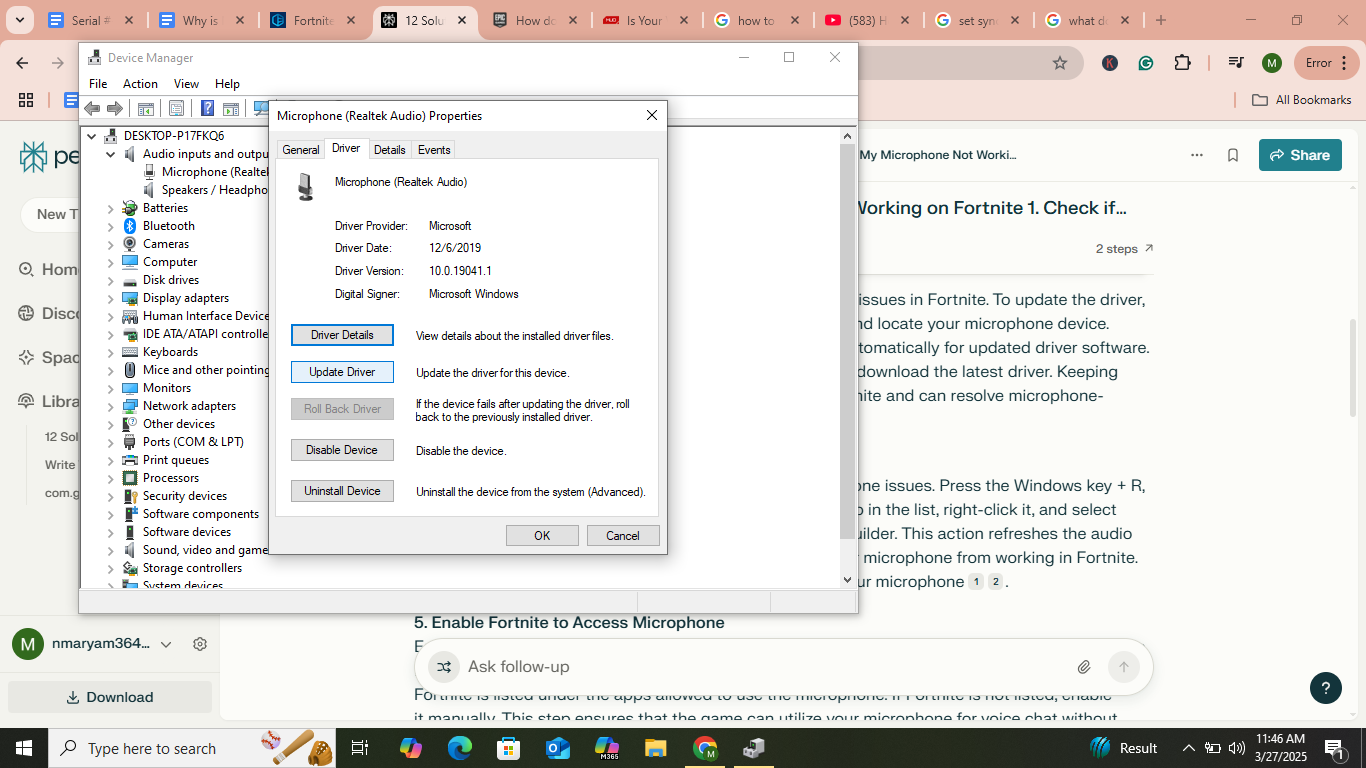The width and height of the screenshot is (1366, 768).
Task: Click Perplexity Share button
Action: 1300,155
